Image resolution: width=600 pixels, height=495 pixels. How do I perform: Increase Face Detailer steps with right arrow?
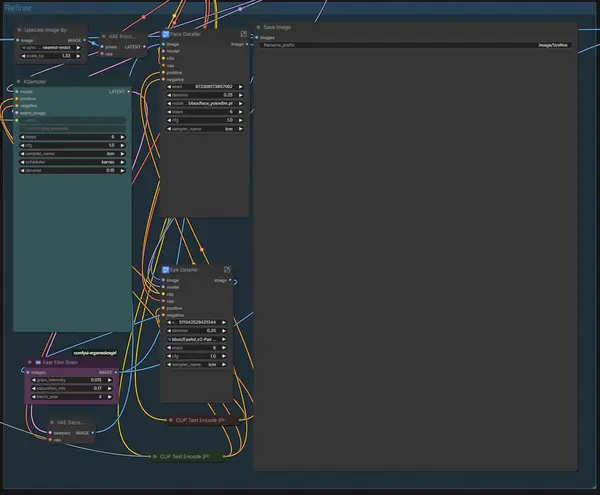tap(241, 112)
